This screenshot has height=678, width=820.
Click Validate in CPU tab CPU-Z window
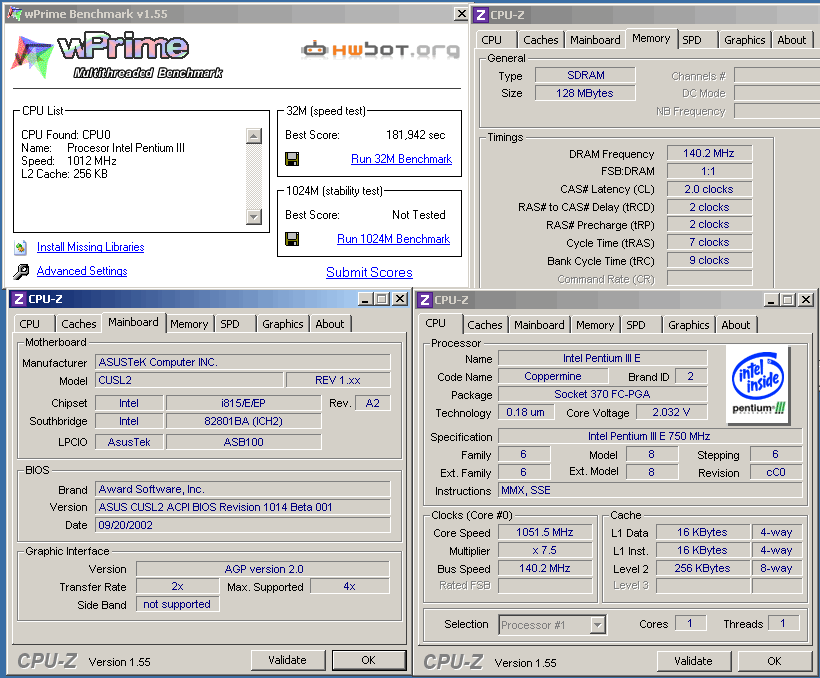click(693, 661)
